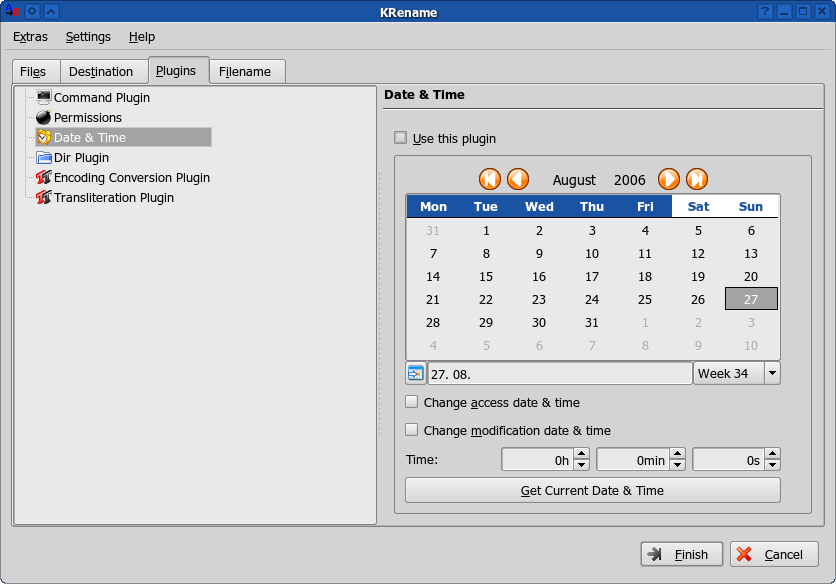This screenshot has height=584, width=836.
Task: Increase the hours value
Action: pyautogui.click(x=582, y=454)
